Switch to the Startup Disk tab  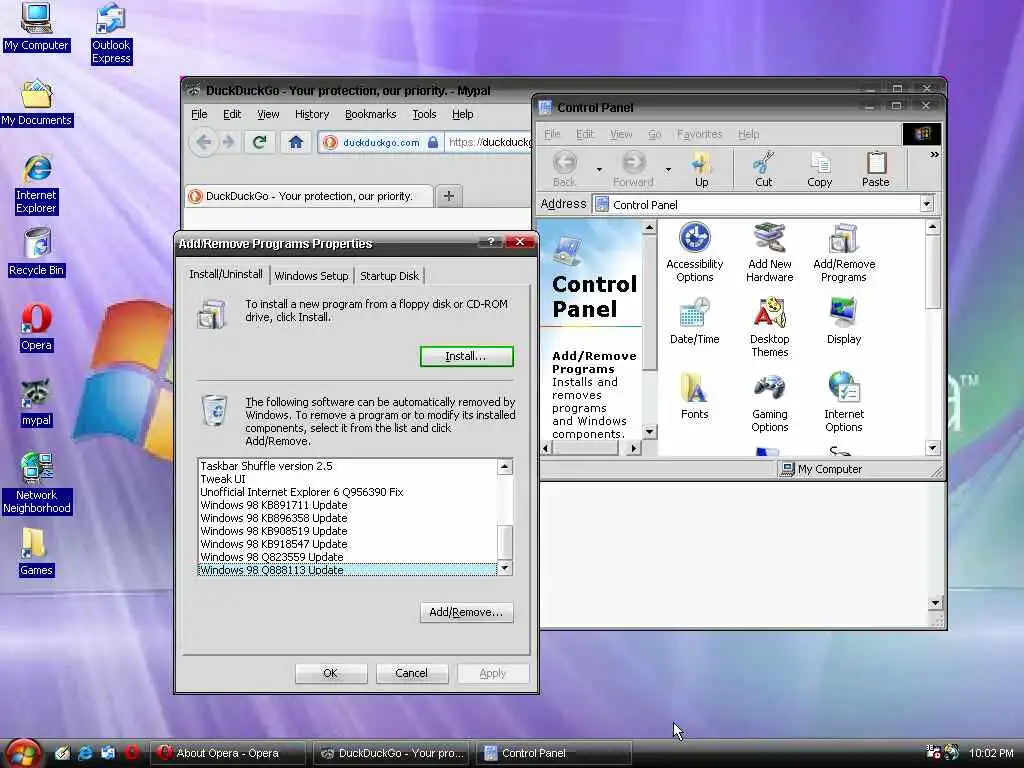[389, 276]
